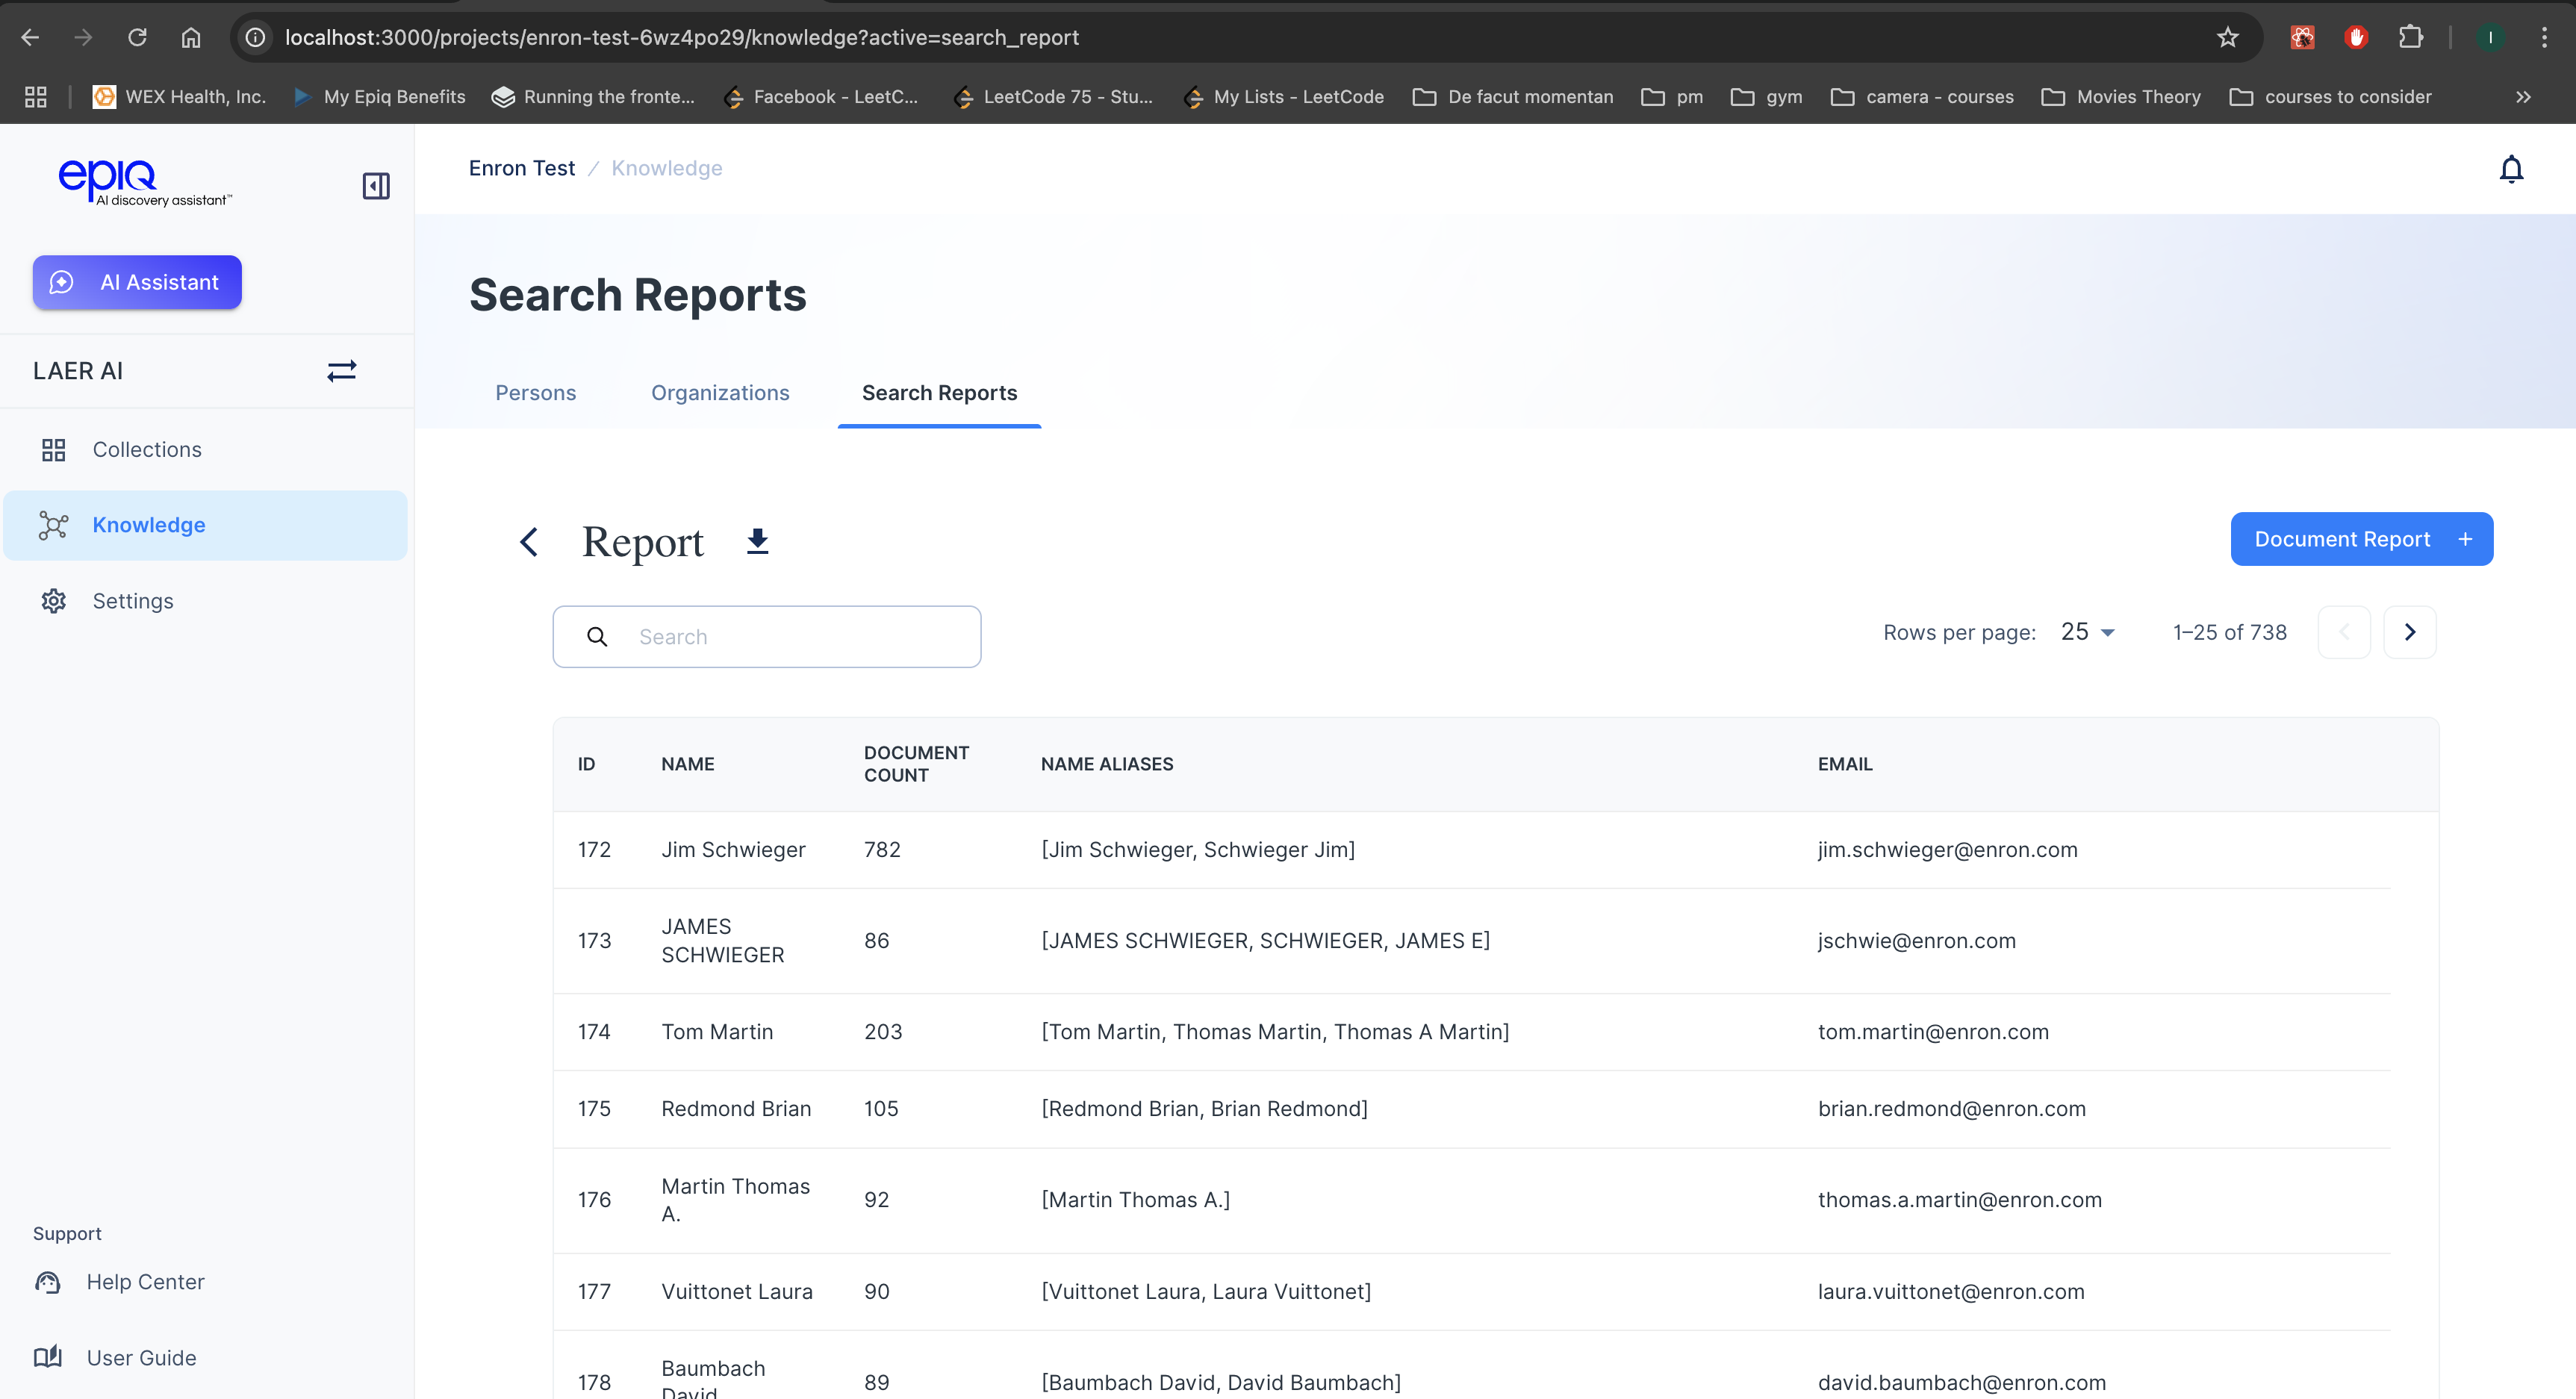
Task: Collapse the sidebar panel icon
Action: [x=376, y=186]
